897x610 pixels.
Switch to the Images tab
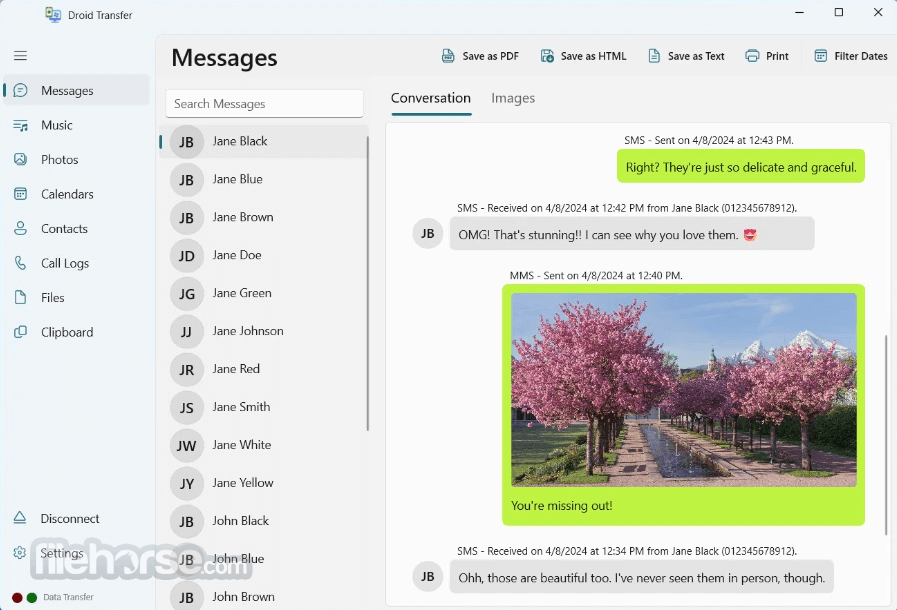(x=513, y=98)
